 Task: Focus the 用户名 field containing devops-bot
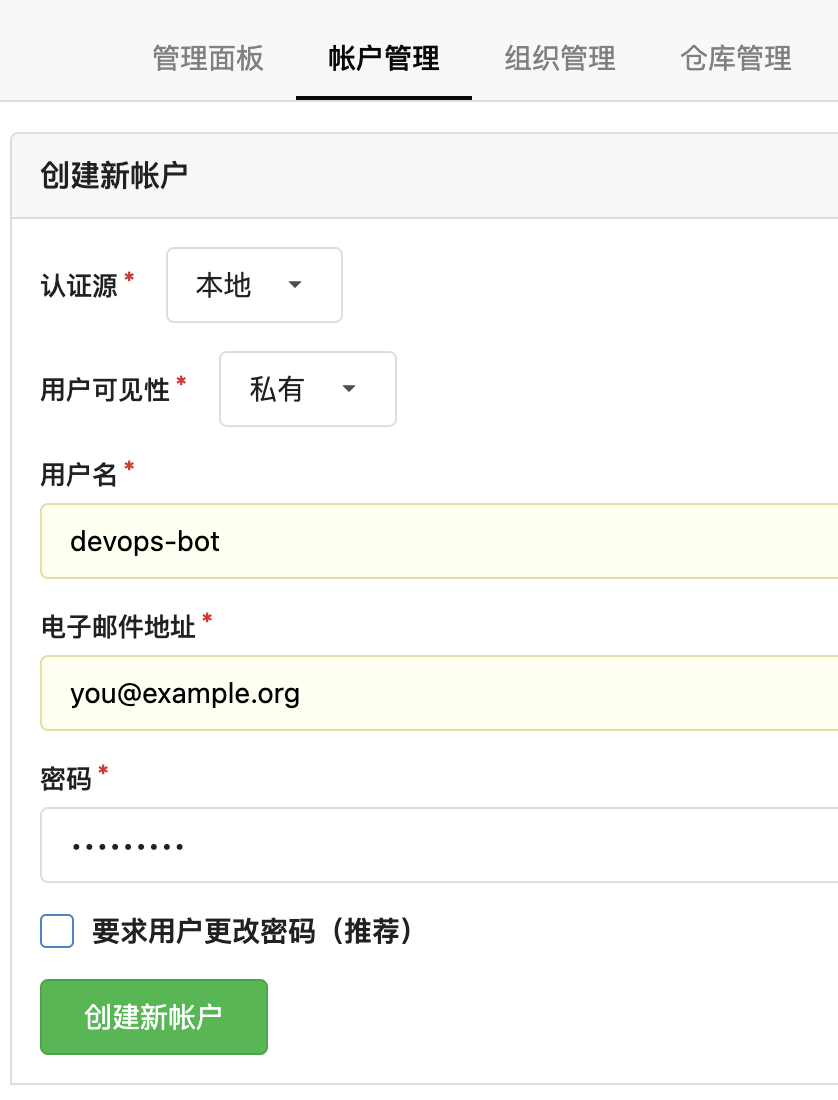pyautogui.click(x=440, y=541)
